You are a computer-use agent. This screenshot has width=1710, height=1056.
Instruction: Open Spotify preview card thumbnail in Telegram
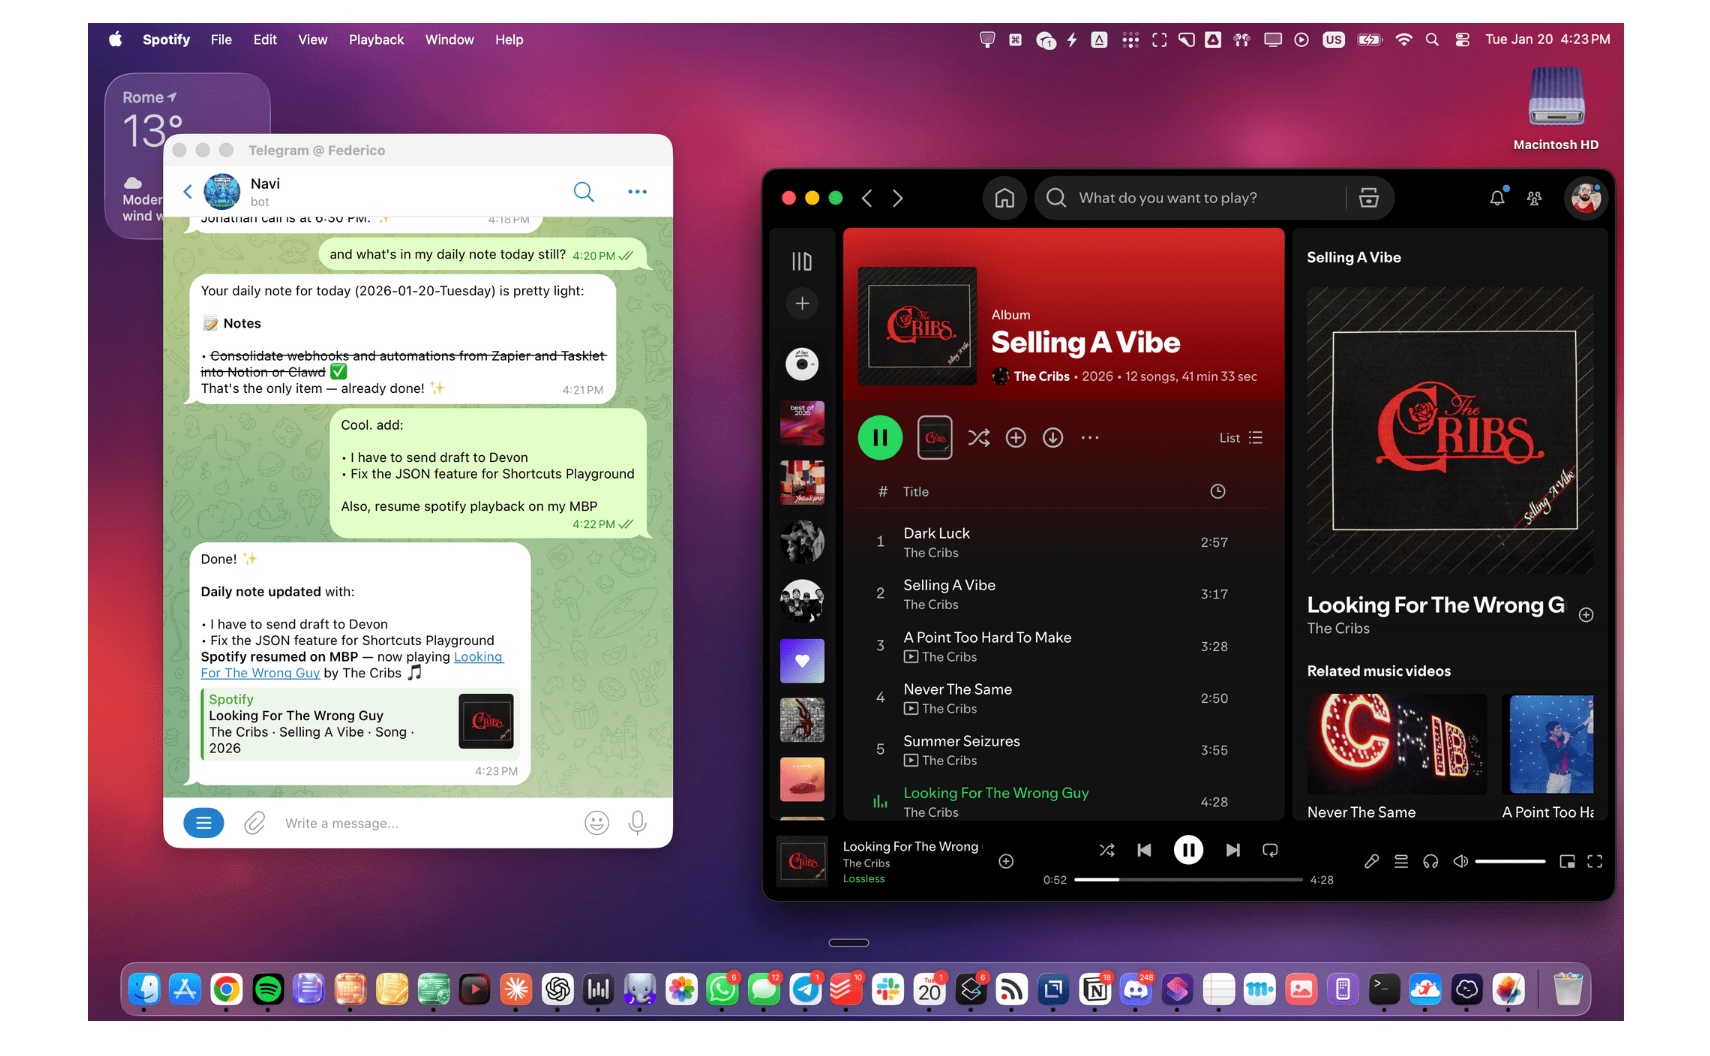pyautogui.click(x=486, y=722)
